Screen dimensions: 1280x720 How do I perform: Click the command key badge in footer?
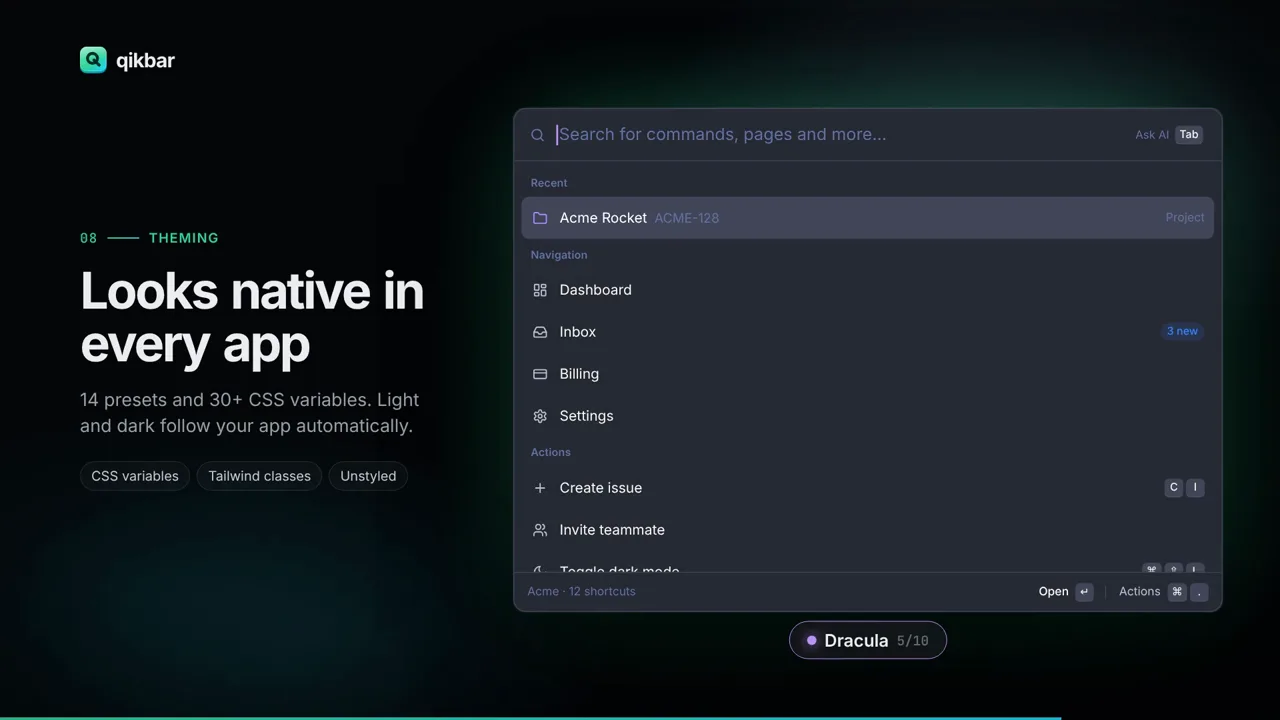point(1177,592)
